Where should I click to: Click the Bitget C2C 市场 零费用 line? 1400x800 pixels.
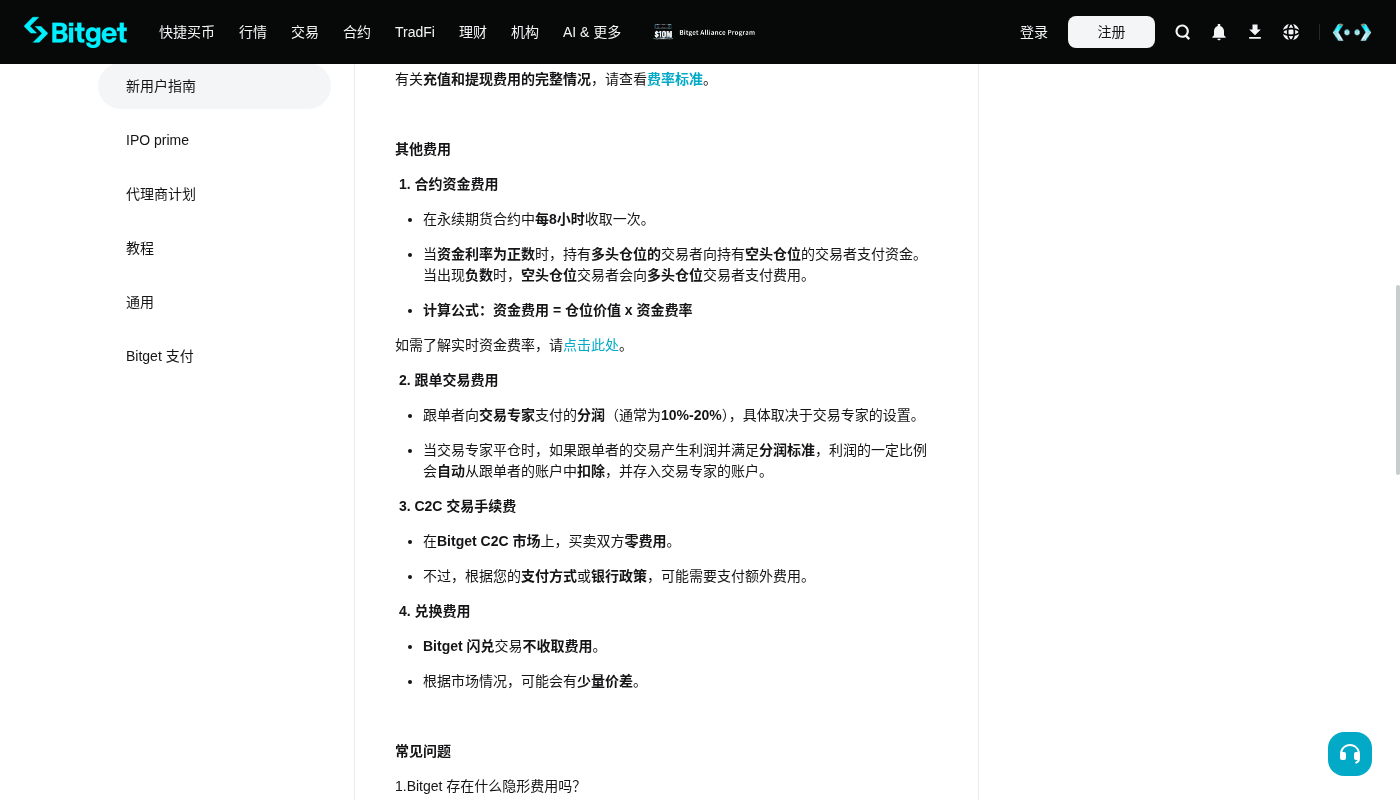[551, 541]
